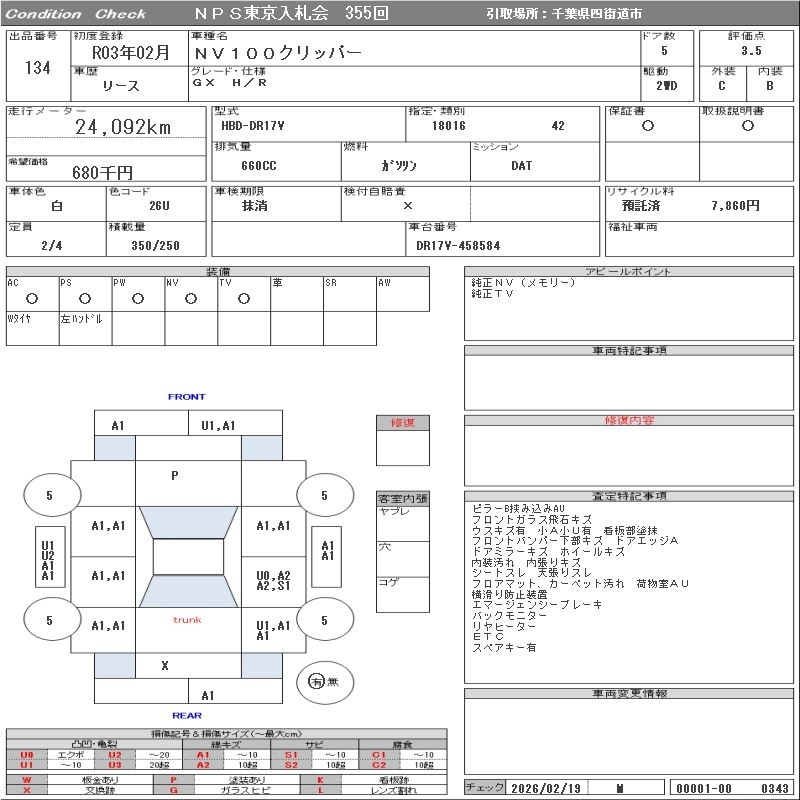This screenshot has width=800, height=800.
Task: Toggle the PW equipment circle
Action: (x=137, y=298)
